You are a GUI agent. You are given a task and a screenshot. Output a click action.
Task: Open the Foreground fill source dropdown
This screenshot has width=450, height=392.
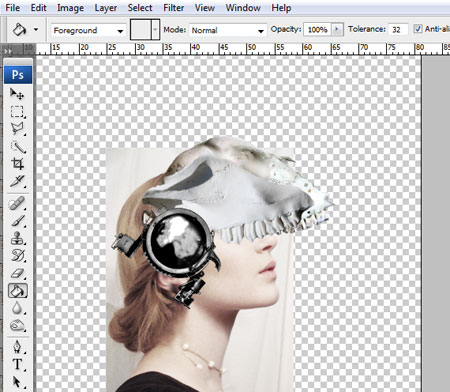point(88,30)
